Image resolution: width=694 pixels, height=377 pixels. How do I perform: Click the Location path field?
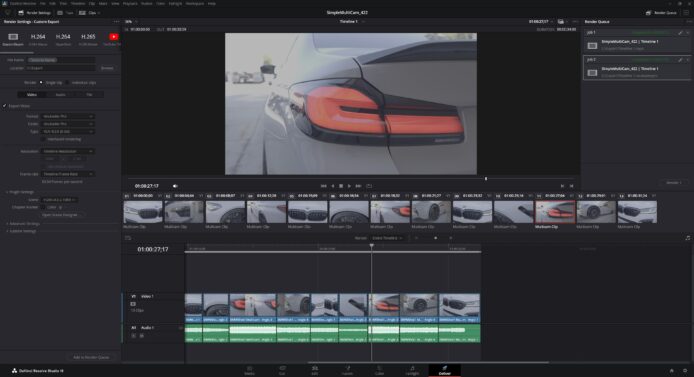pyautogui.click(x=61, y=68)
